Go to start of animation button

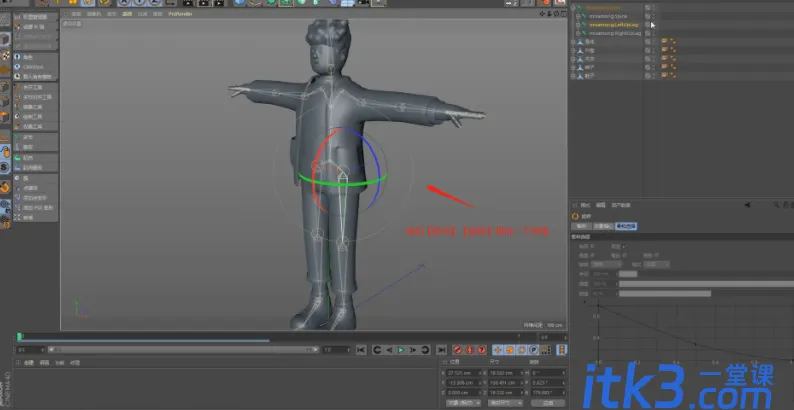point(361,350)
